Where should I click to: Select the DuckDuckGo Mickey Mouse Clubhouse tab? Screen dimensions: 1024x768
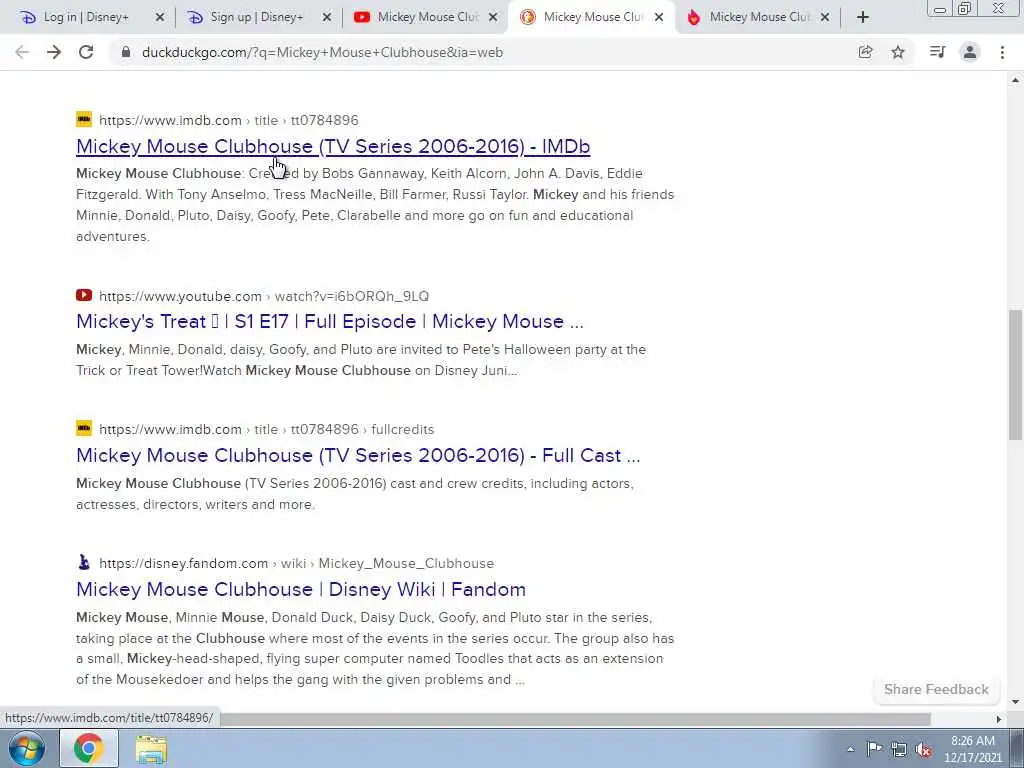591,18
